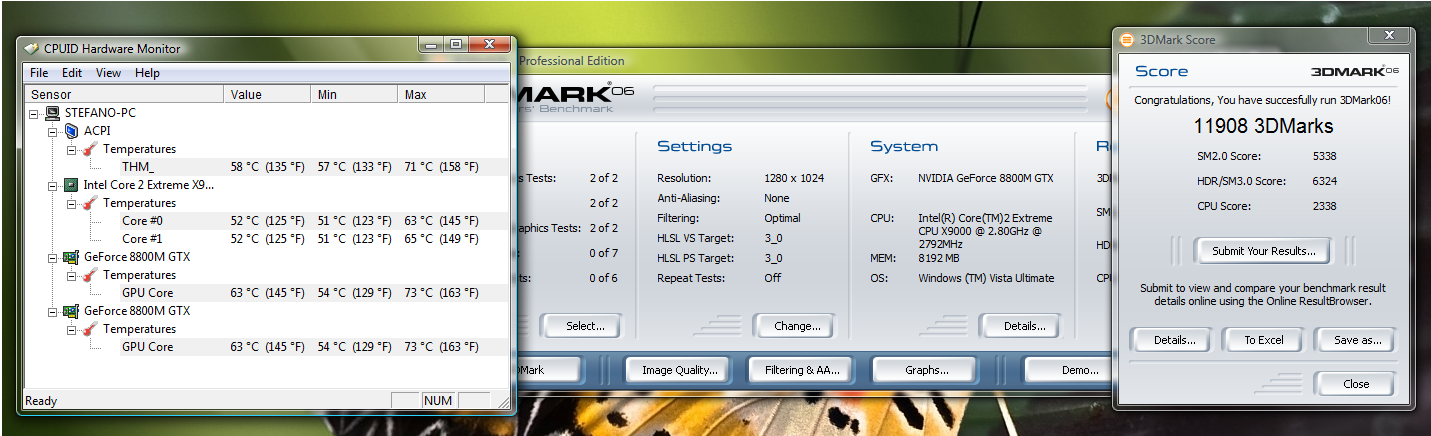Open the File menu in Hardware Monitor

39,73
